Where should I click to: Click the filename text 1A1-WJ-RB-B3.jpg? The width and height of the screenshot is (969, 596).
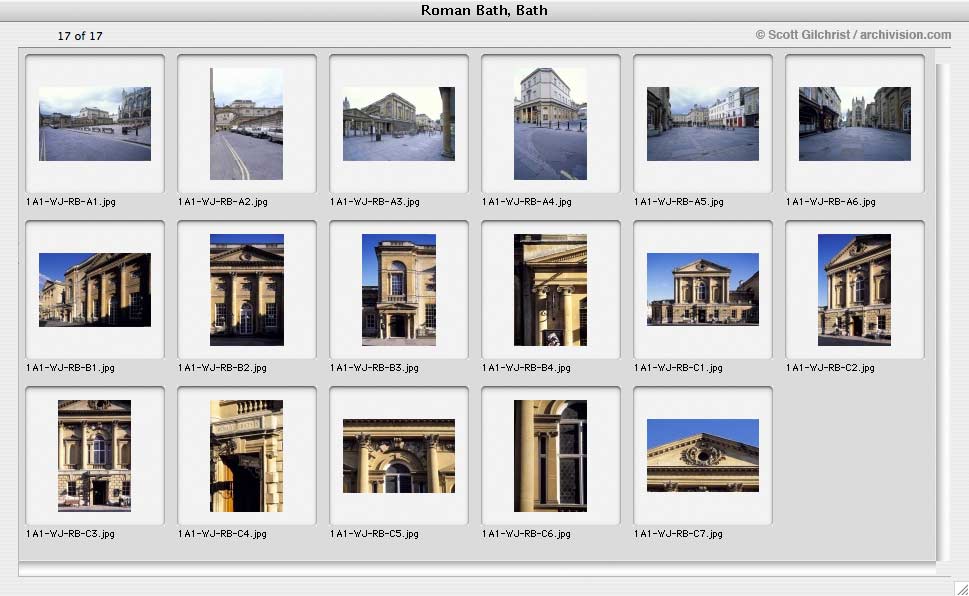pos(374,367)
